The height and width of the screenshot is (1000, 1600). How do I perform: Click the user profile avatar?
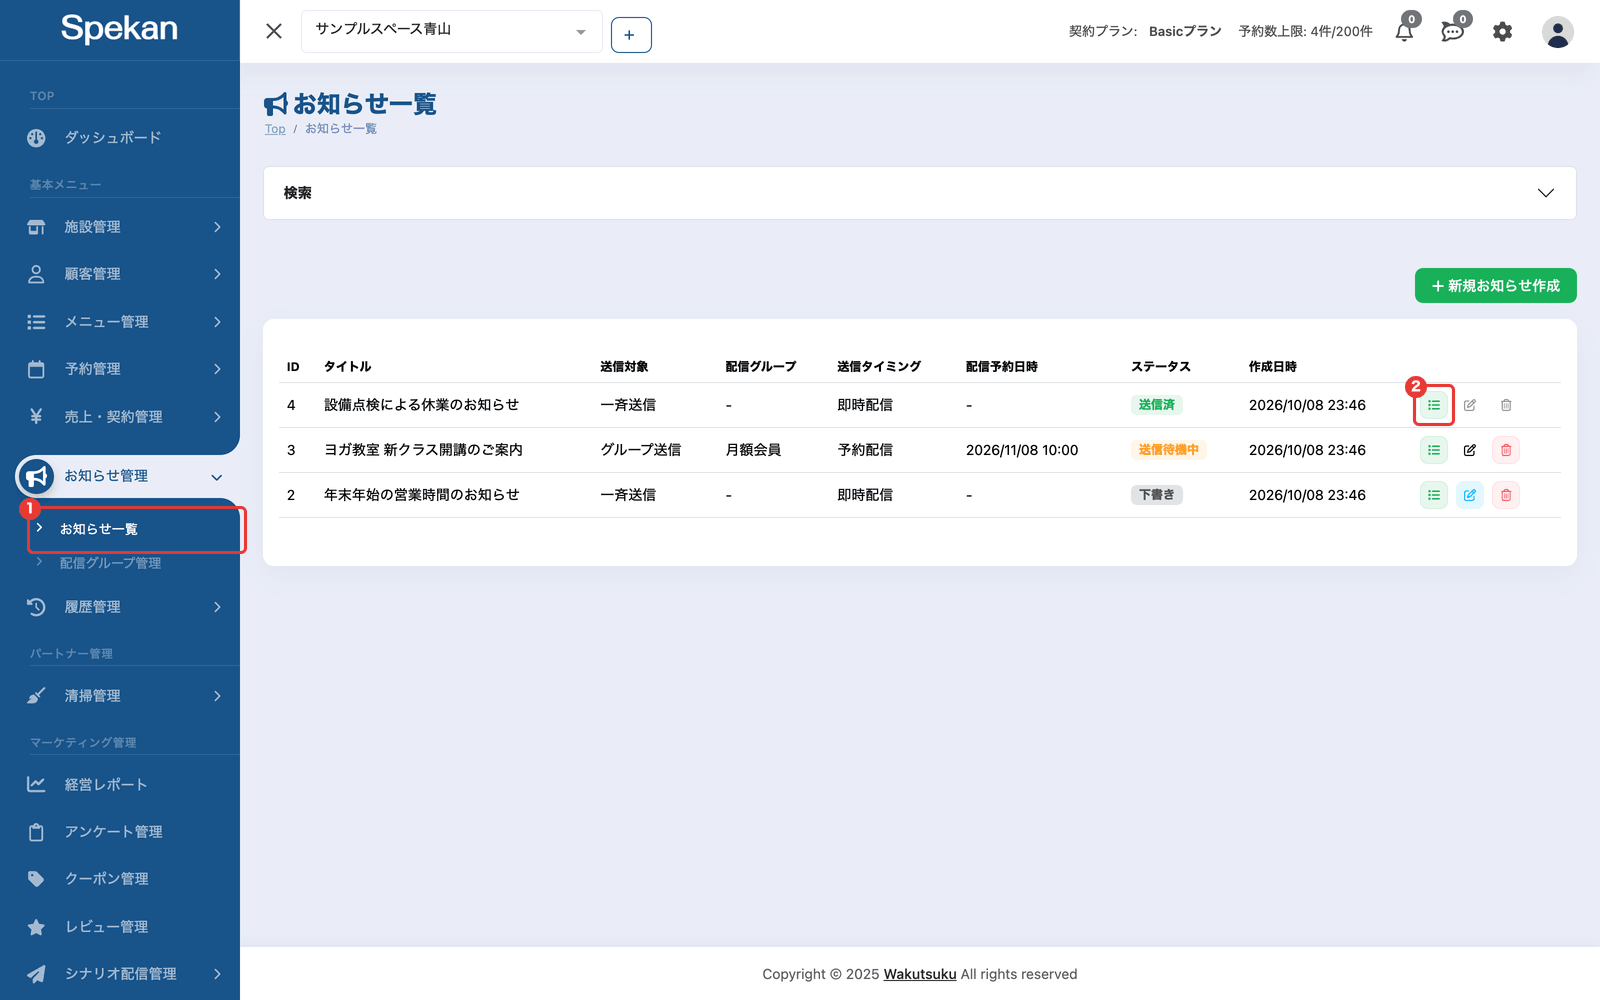pyautogui.click(x=1557, y=32)
